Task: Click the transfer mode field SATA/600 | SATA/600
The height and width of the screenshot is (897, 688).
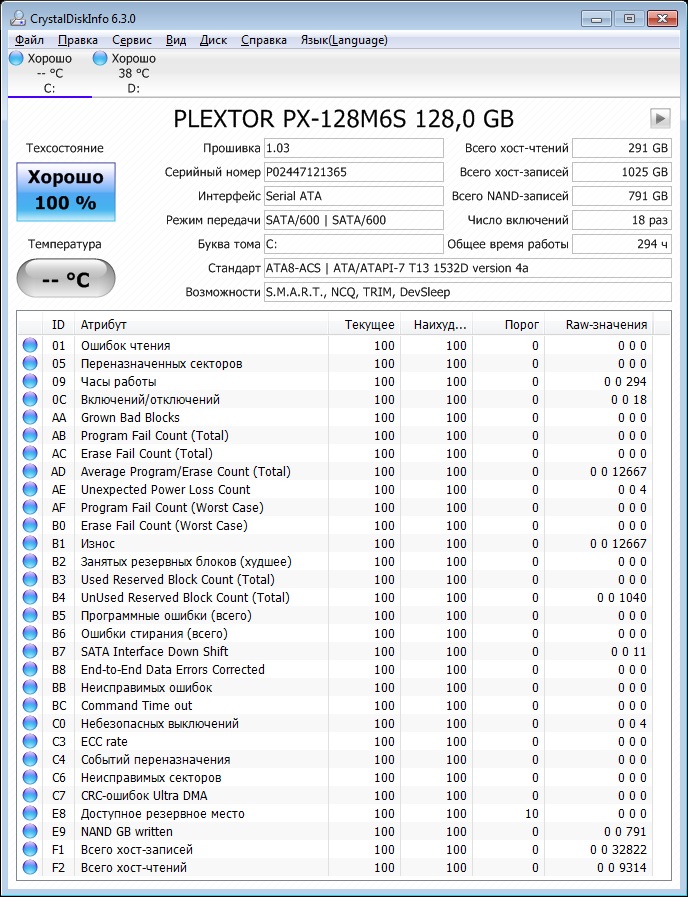Action: click(353, 220)
